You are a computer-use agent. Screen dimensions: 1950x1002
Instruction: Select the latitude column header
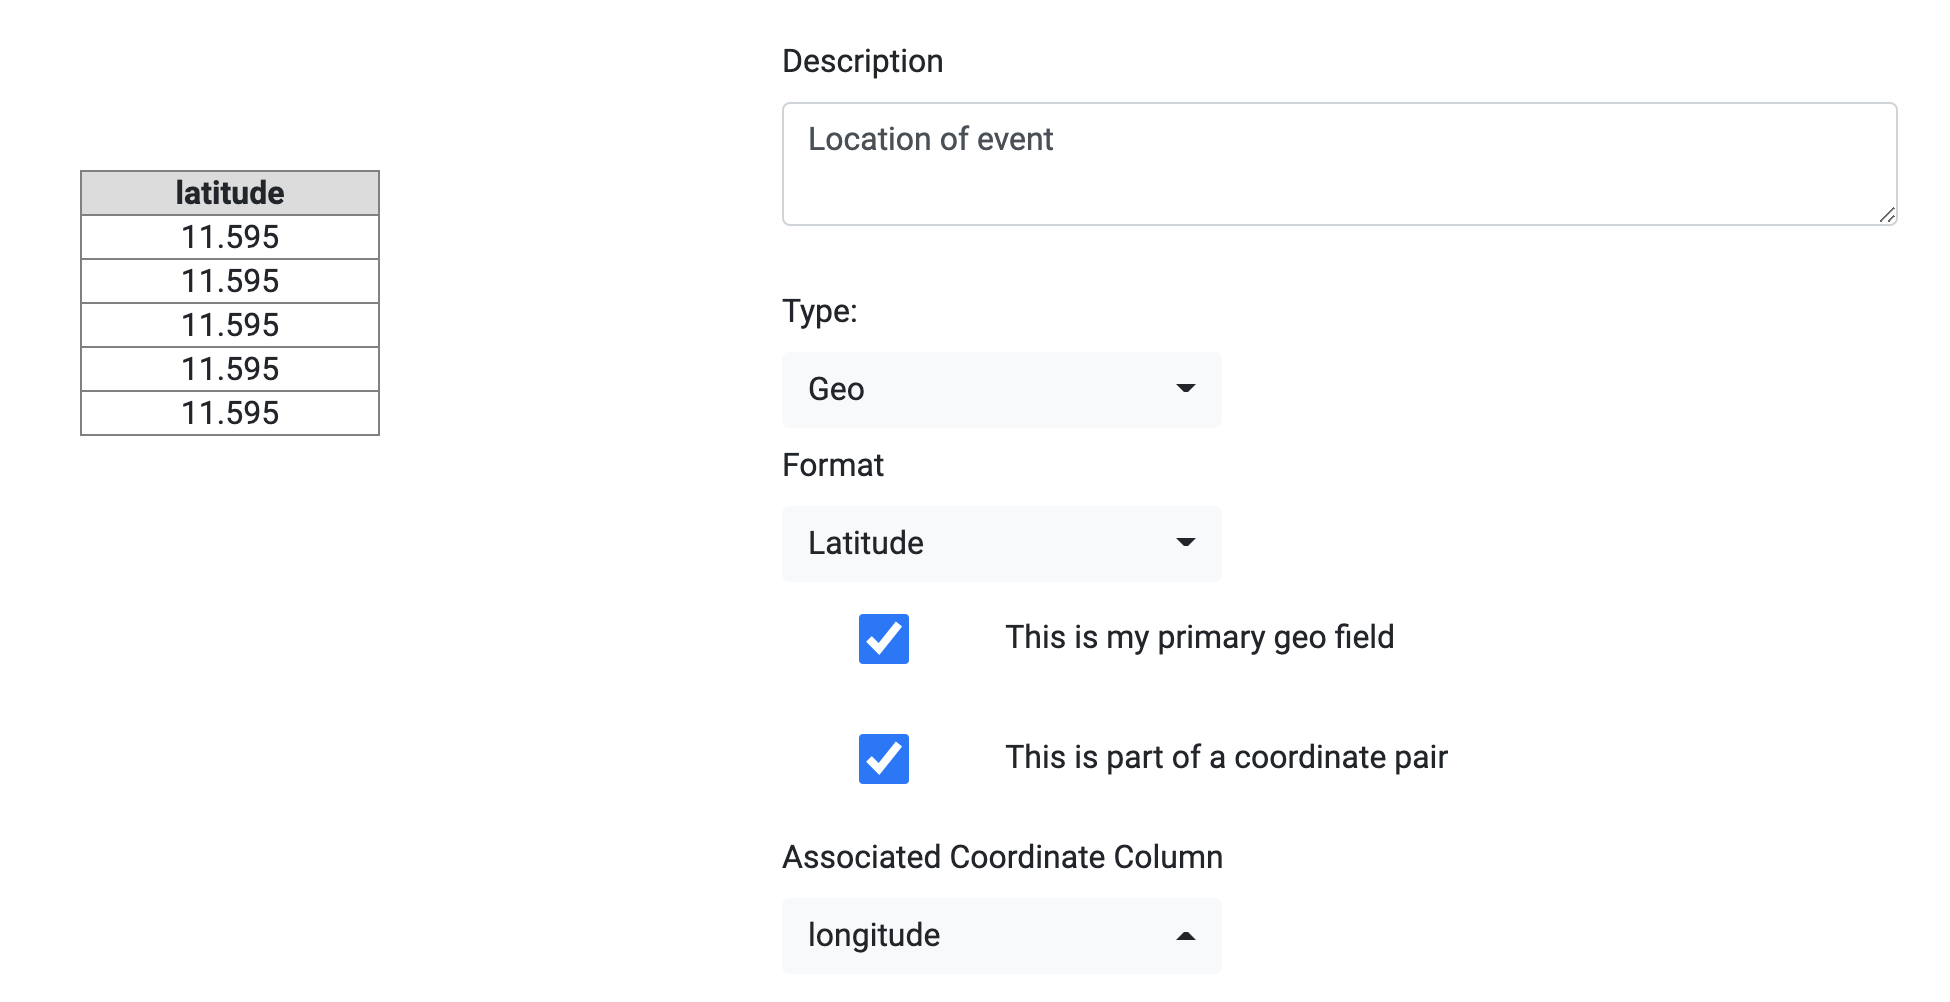230,193
